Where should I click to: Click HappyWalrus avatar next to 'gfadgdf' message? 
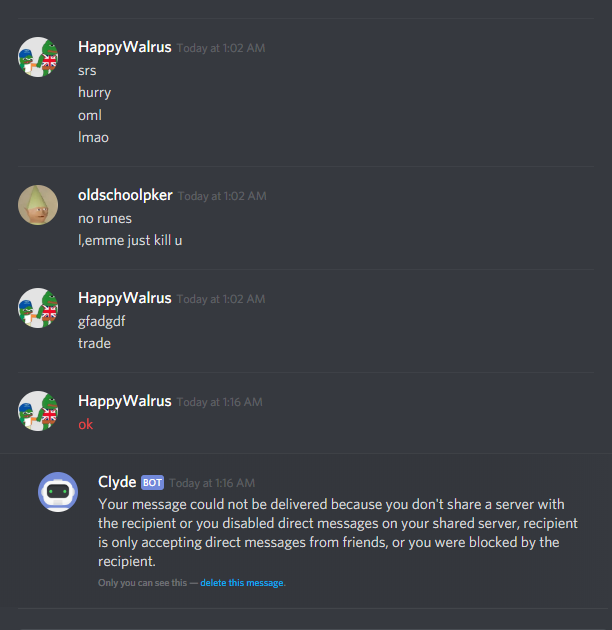(x=38, y=308)
